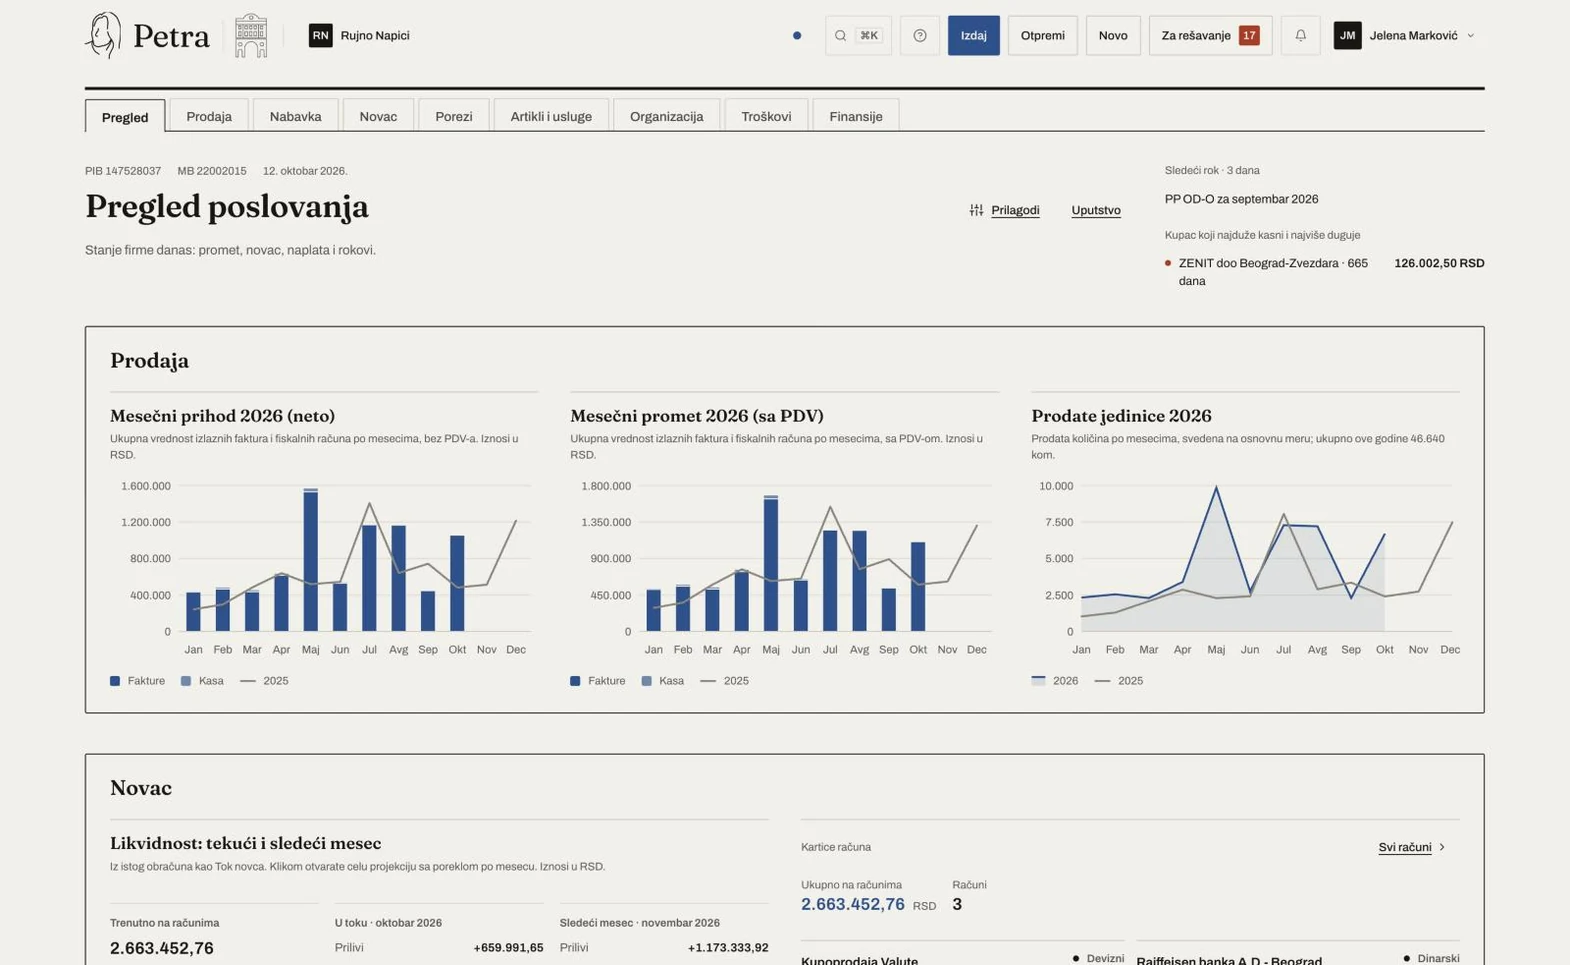Image resolution: width=1570 pixels, height=965 pixels.
Task: Click the Kasa legend swatch under Mesečni promet
Action: [646, 681]
